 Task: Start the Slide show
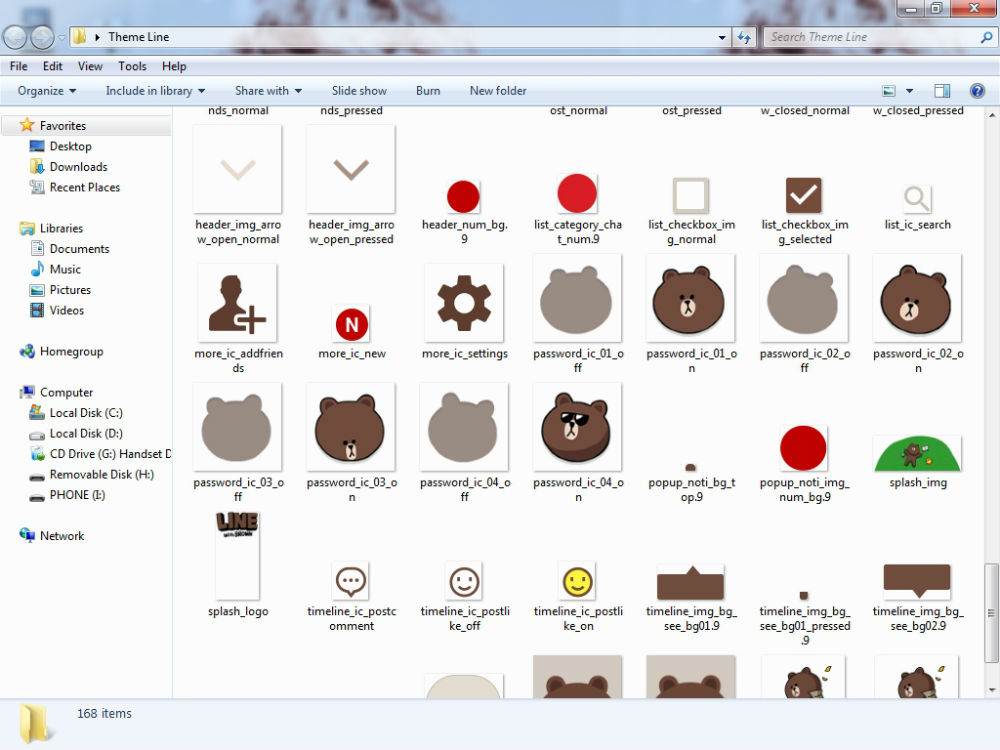click(359, 91)
